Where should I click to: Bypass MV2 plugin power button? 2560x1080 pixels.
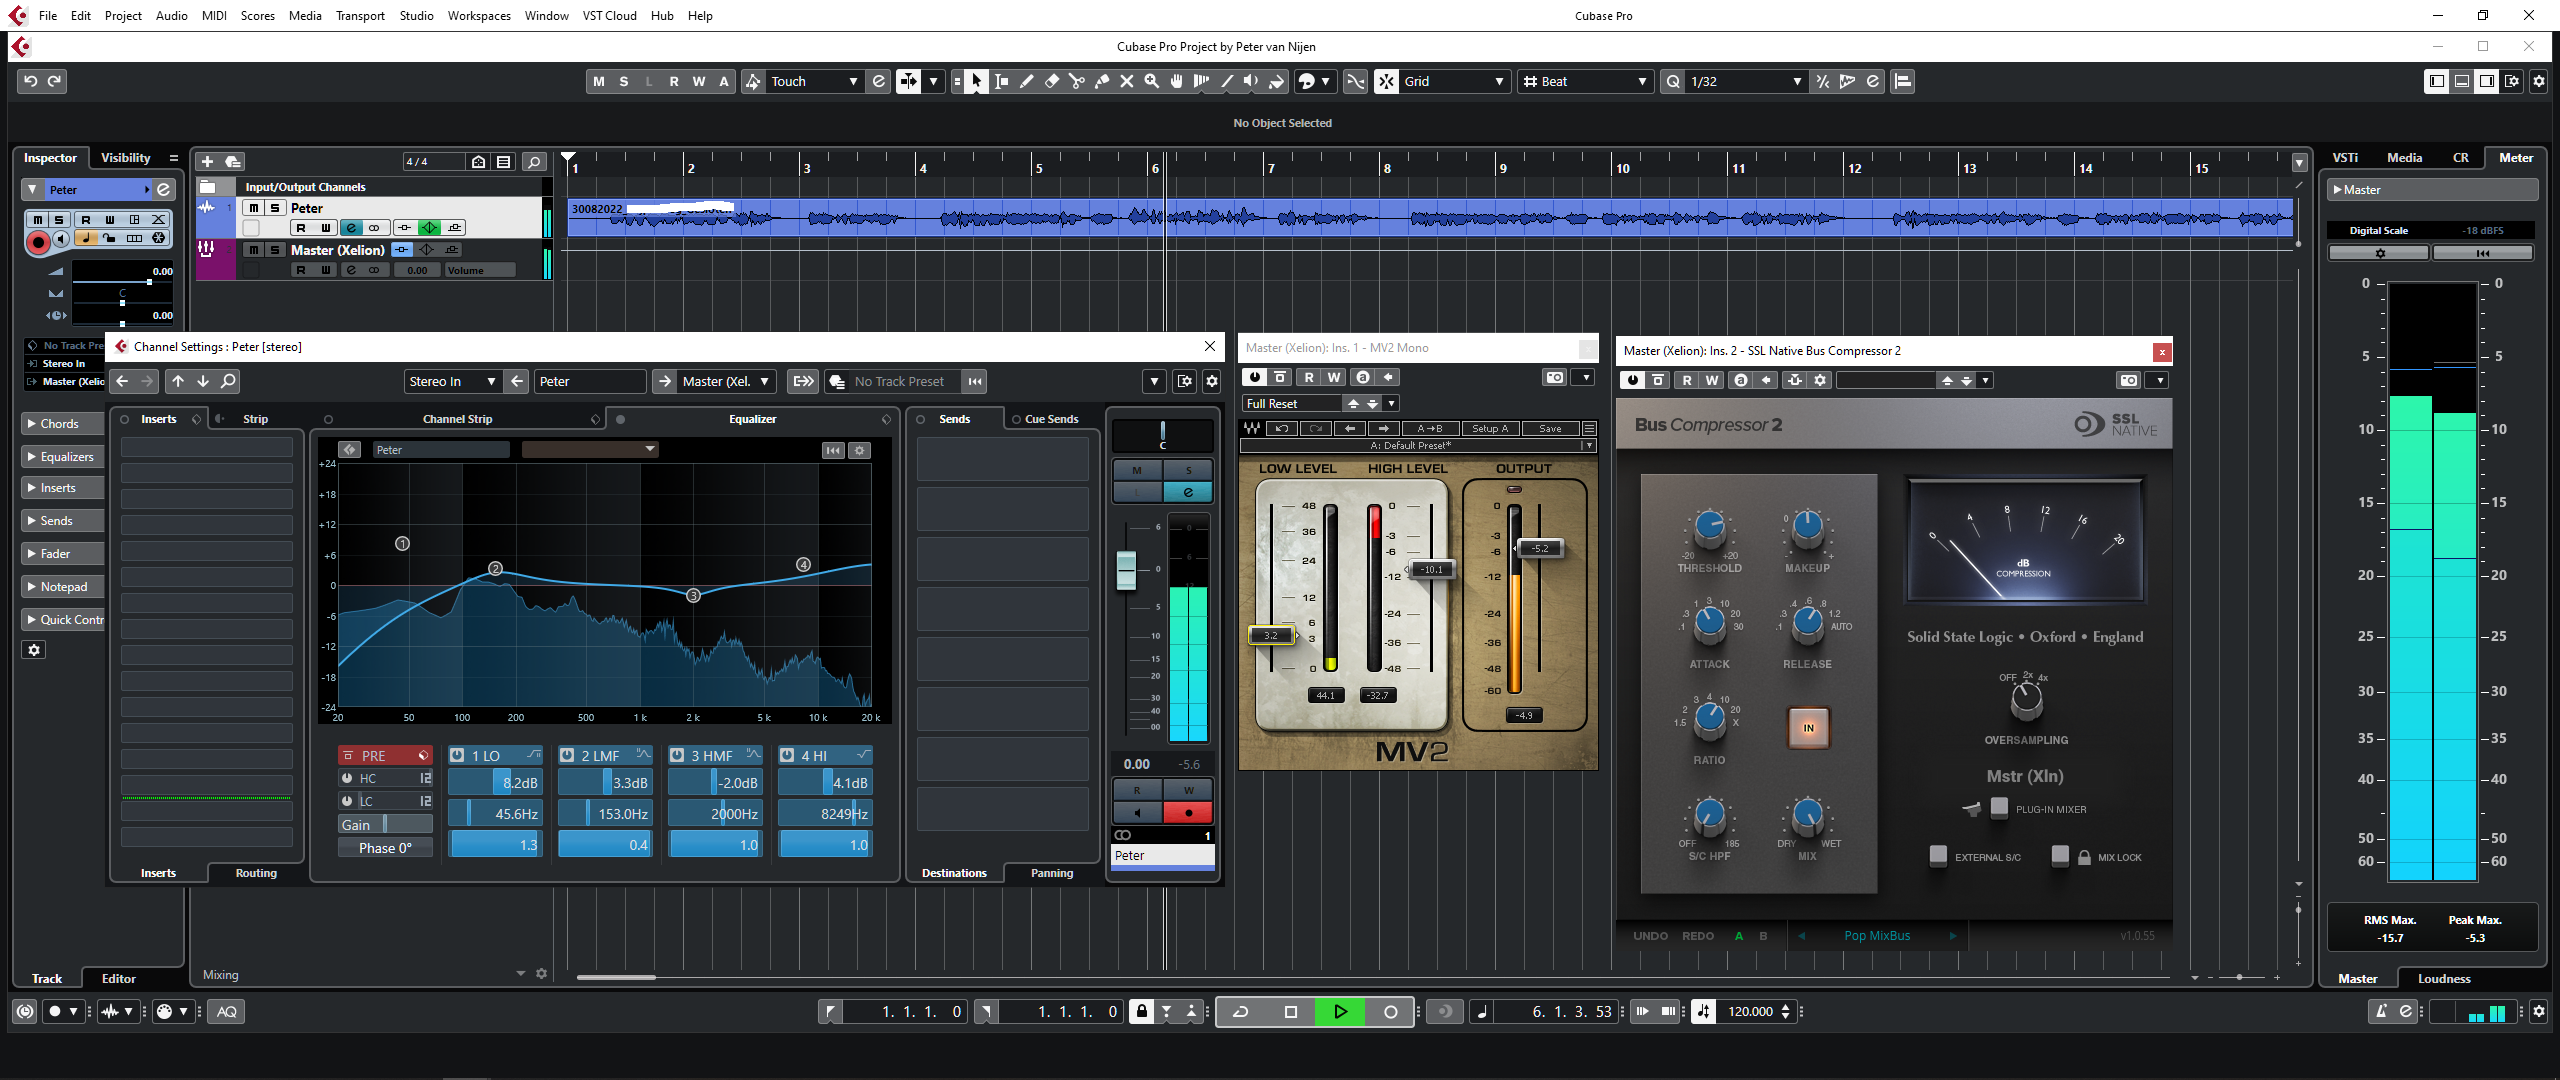[x=1254, y=377]
